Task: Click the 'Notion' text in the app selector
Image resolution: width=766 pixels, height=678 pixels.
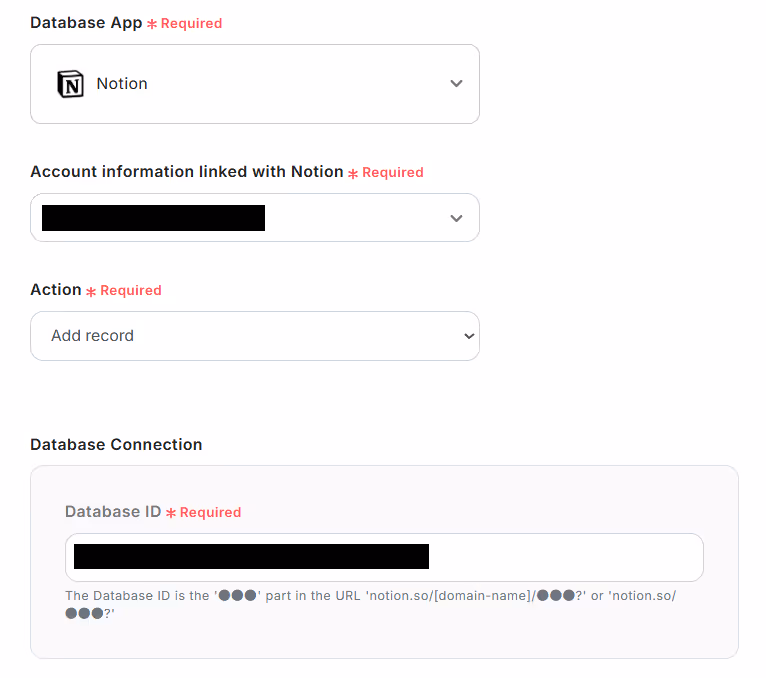Action: point(122,84)
